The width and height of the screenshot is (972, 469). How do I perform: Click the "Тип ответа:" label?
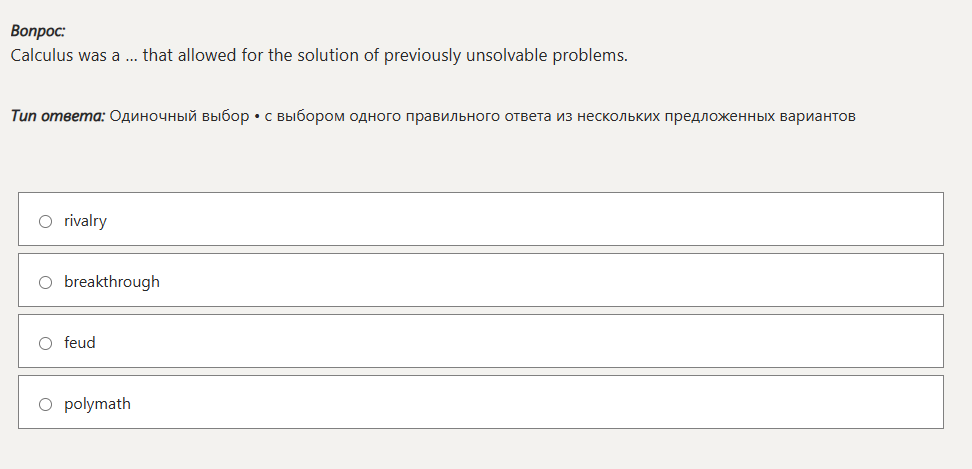[58, 116]
